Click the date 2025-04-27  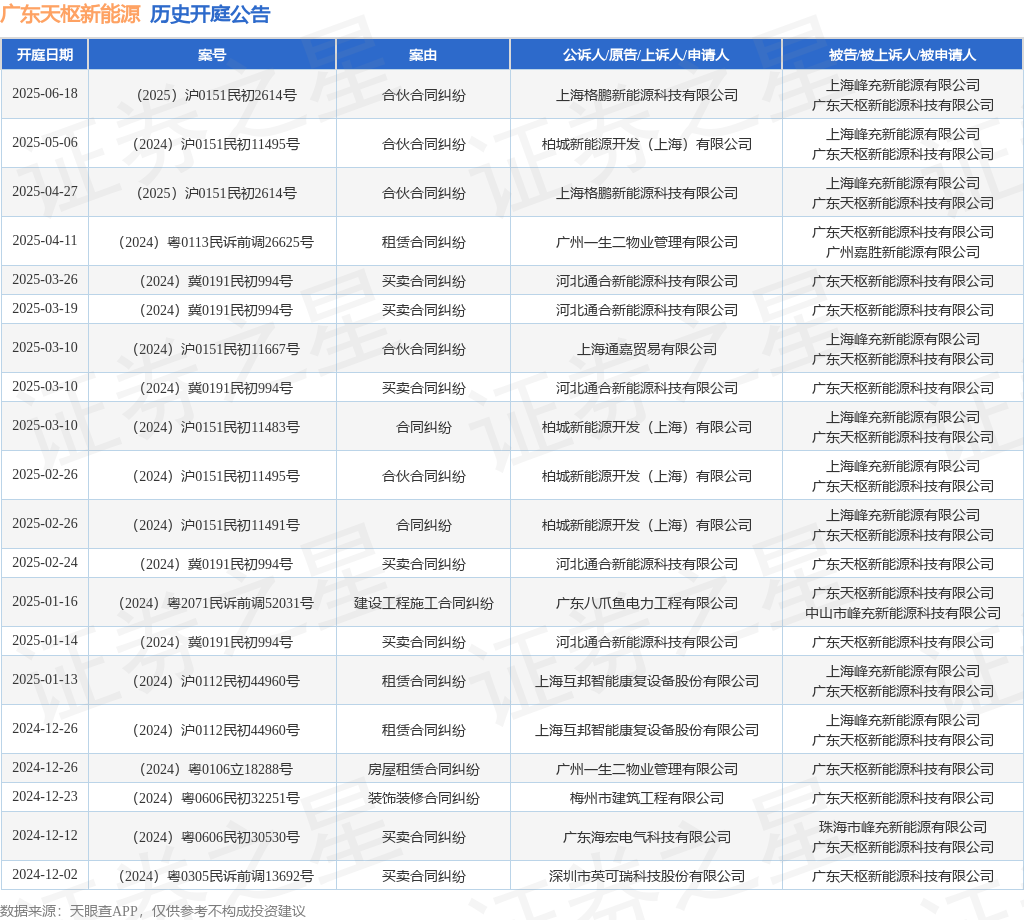(45, 191)
